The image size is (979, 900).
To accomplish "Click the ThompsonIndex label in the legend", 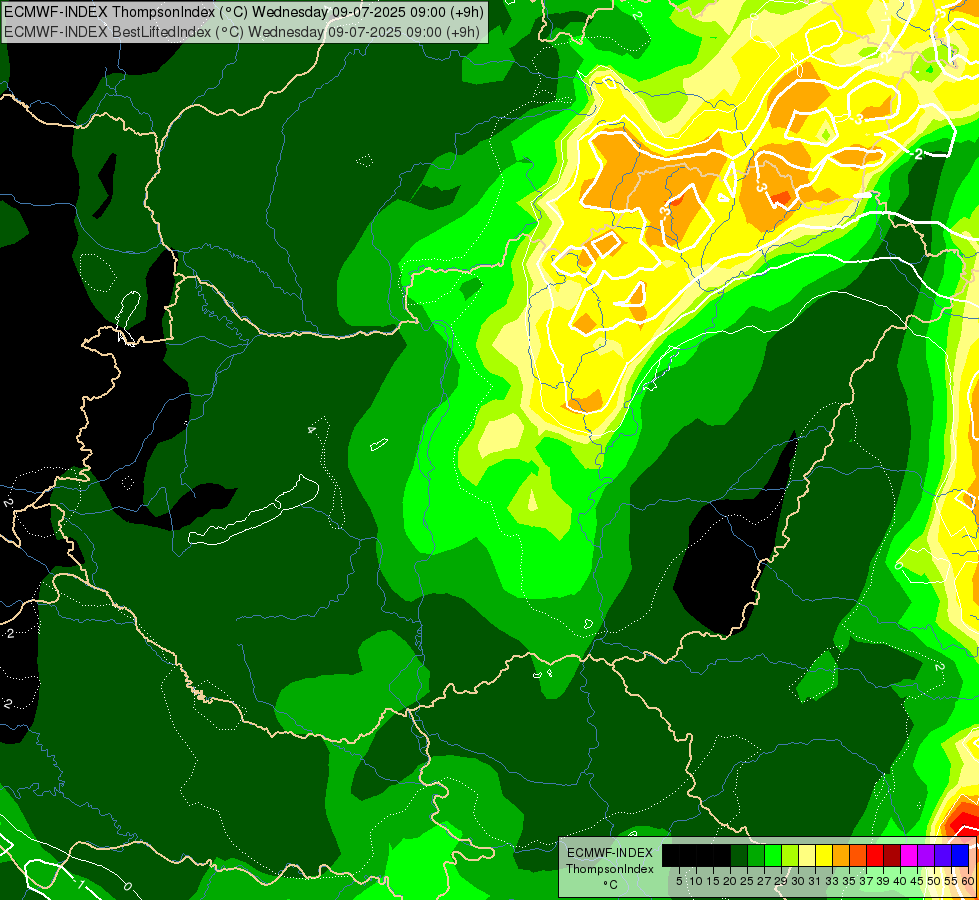I will (x=610, y=869).
